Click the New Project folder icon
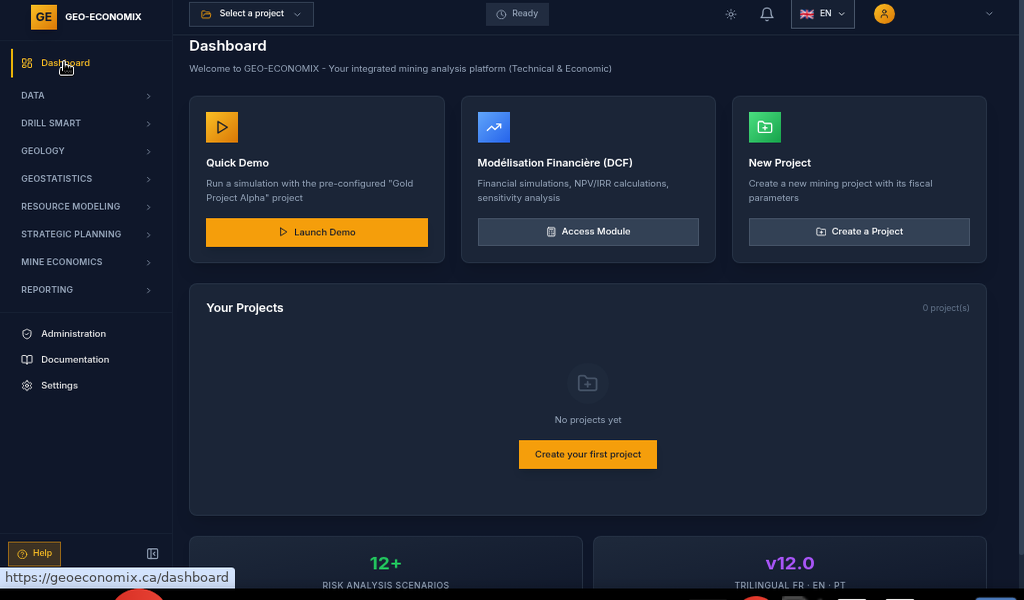 (765, 127)
